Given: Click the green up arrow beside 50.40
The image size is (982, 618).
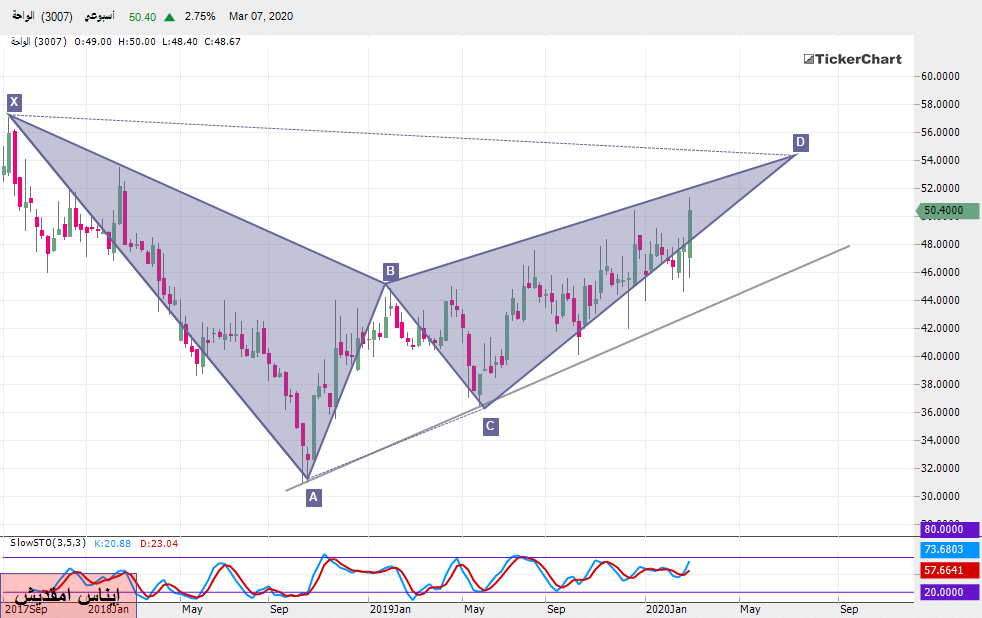Looking at the screenshot, I should pyautogui.click(x=170, y=17).
